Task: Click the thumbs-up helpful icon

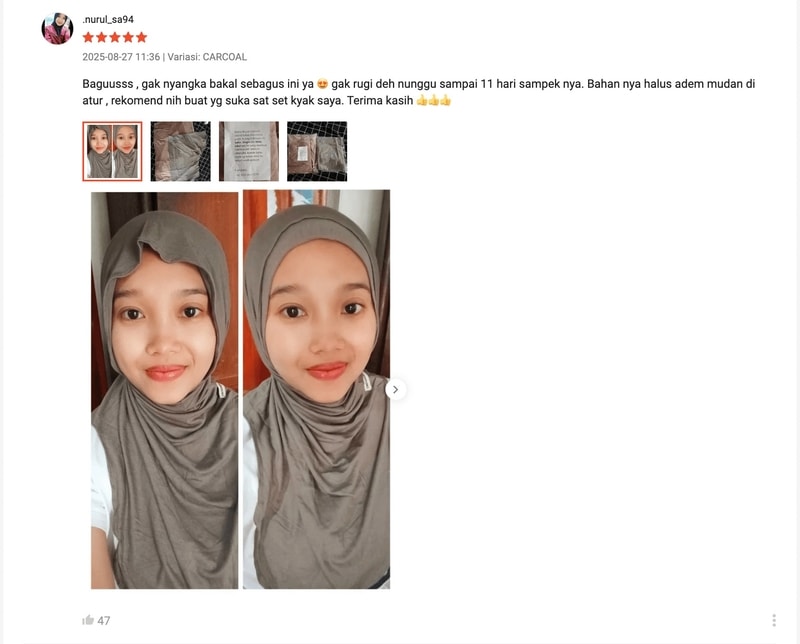Action: tap(88, 620)
